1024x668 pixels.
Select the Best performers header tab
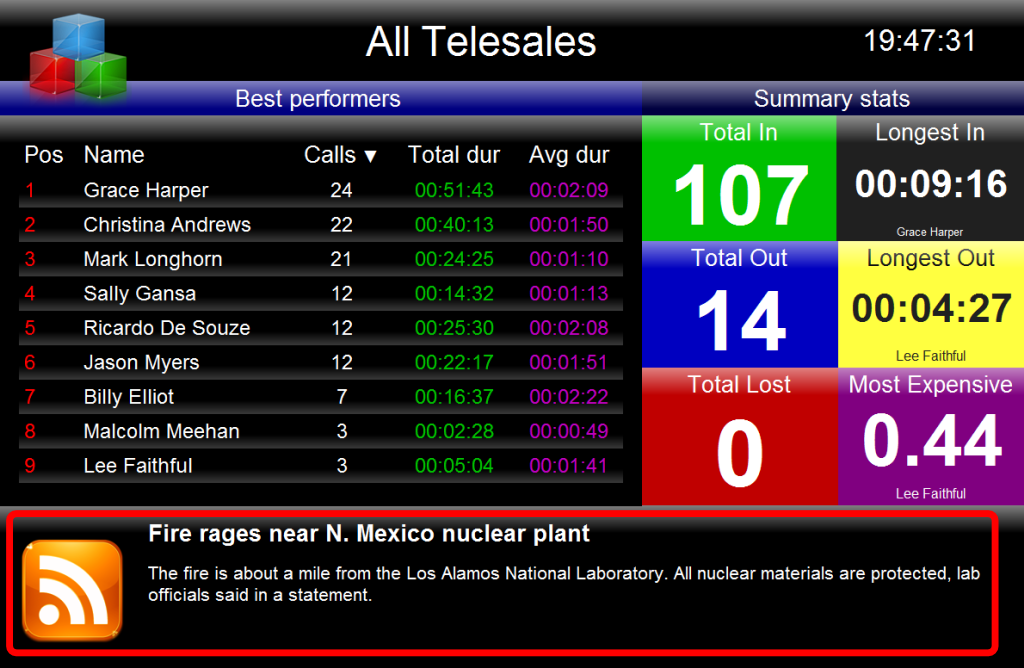tap(318, 99)
